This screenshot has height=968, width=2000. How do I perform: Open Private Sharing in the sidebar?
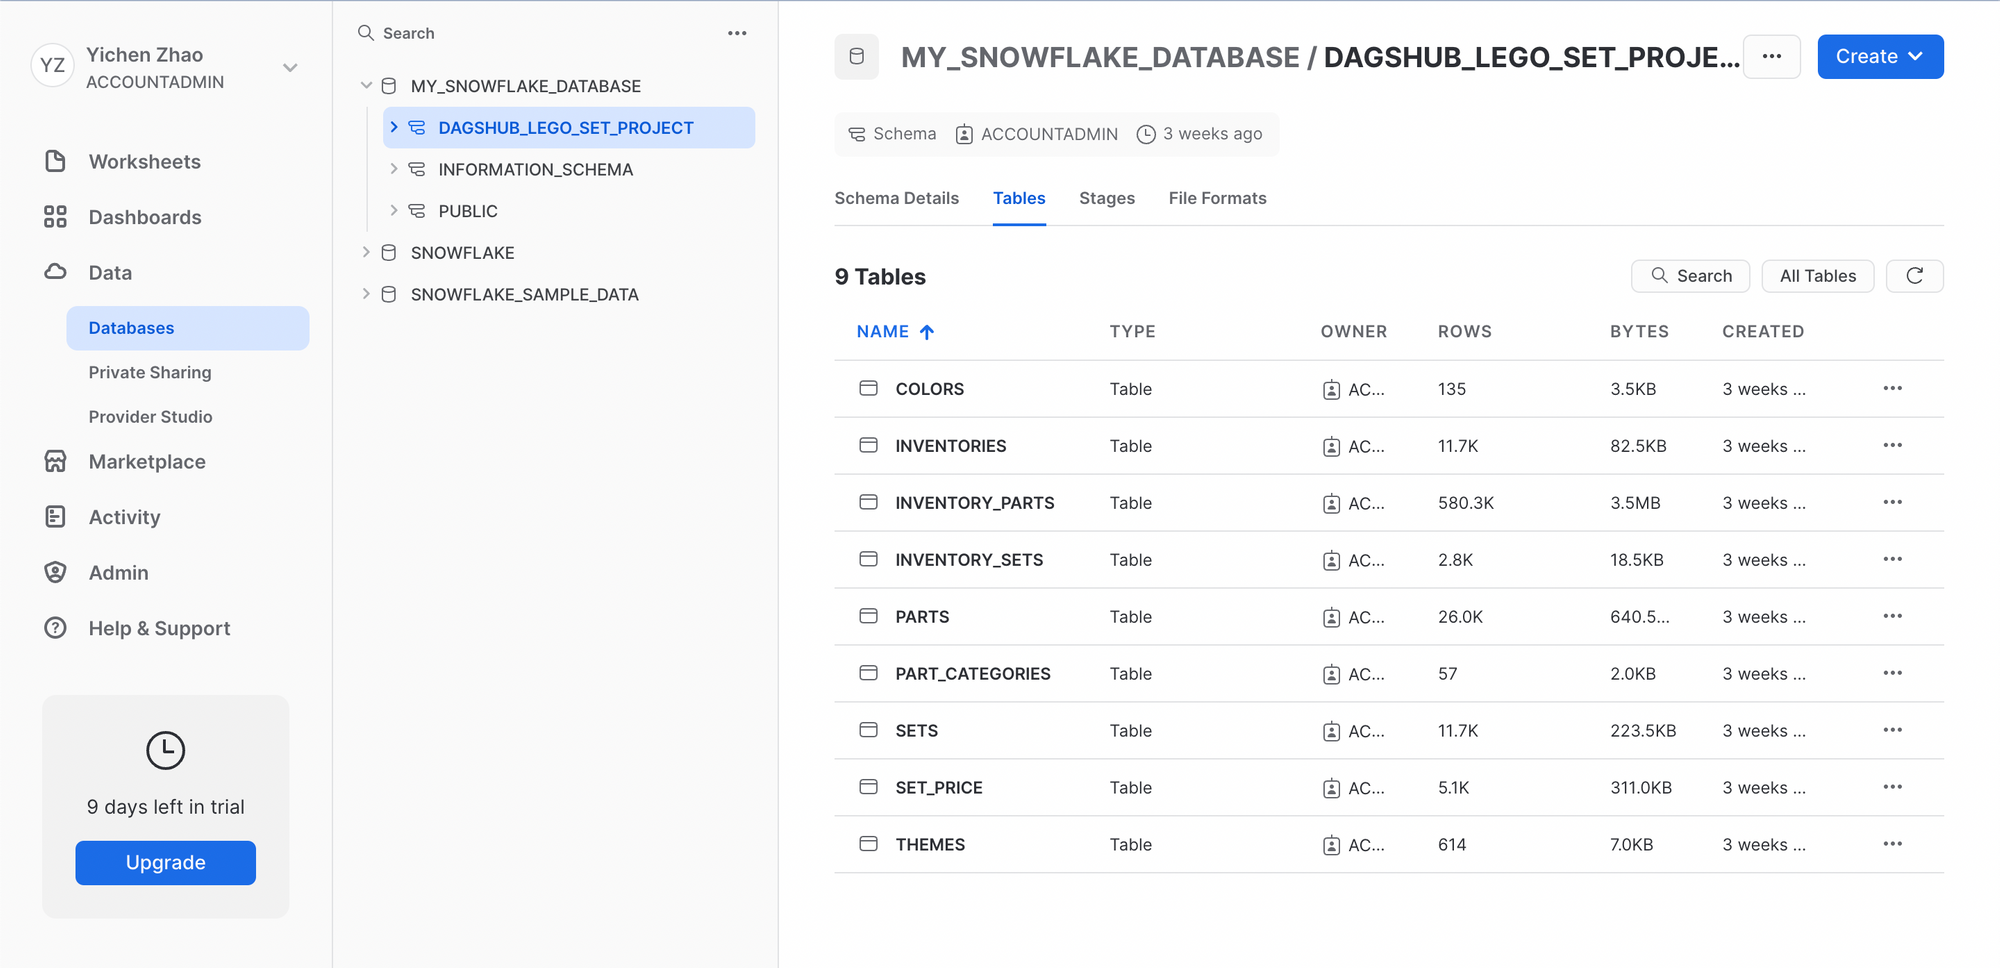tap(150, 372)
